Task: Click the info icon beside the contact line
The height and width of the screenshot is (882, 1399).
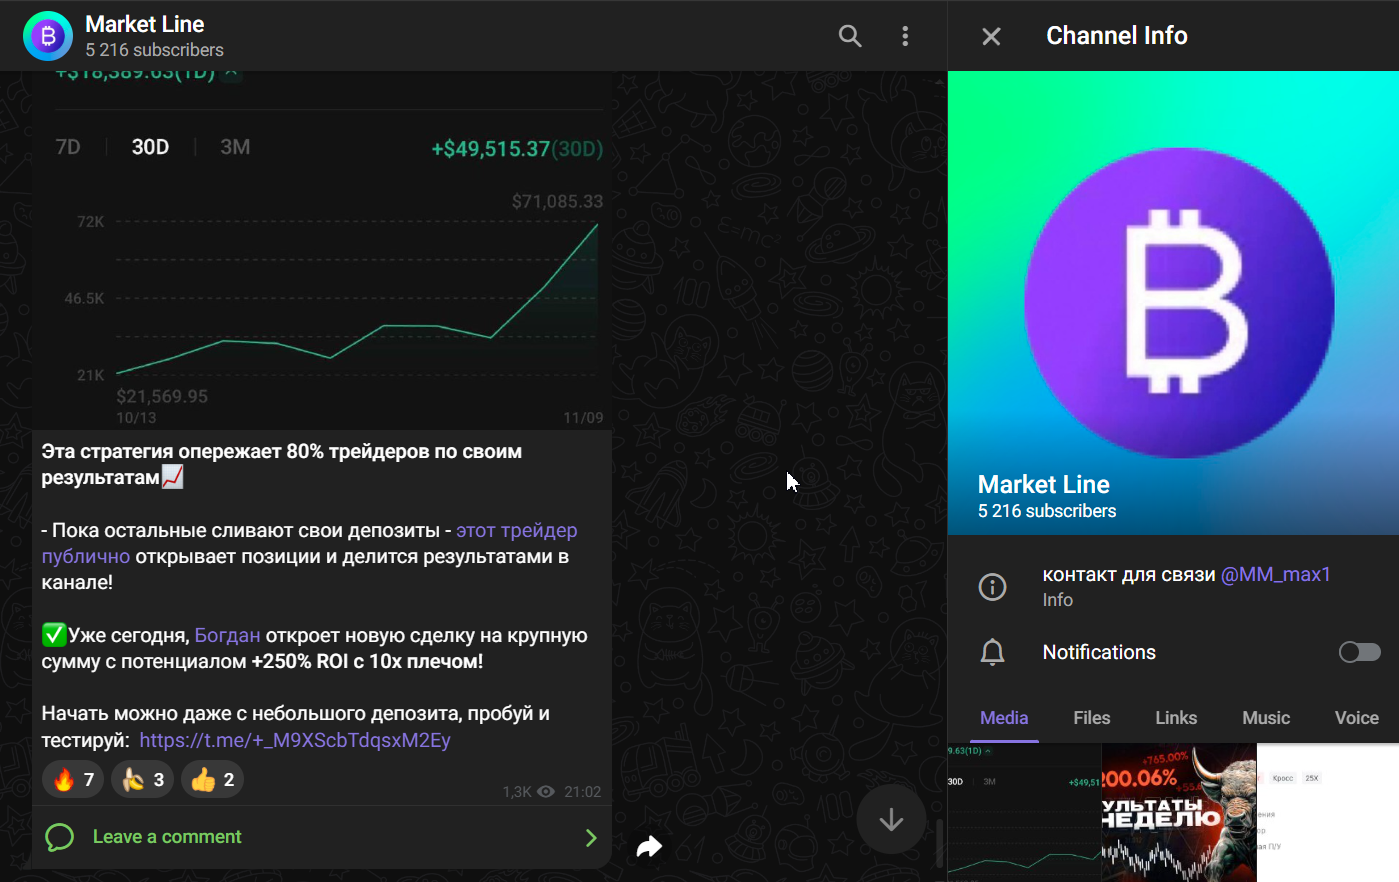Action: click(992, 587)
